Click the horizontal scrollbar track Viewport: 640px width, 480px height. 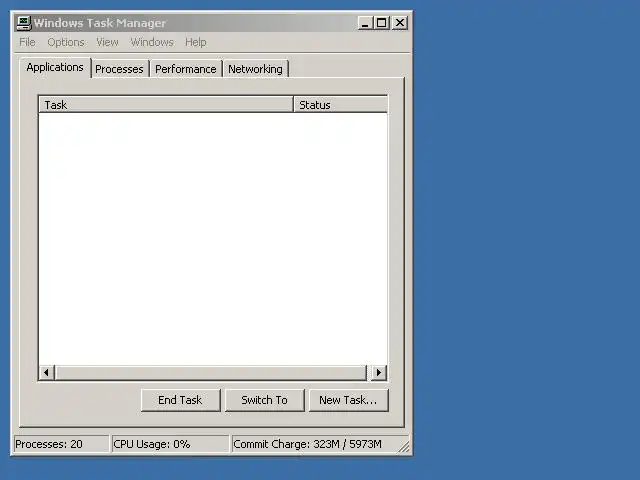tap(211, 373)
